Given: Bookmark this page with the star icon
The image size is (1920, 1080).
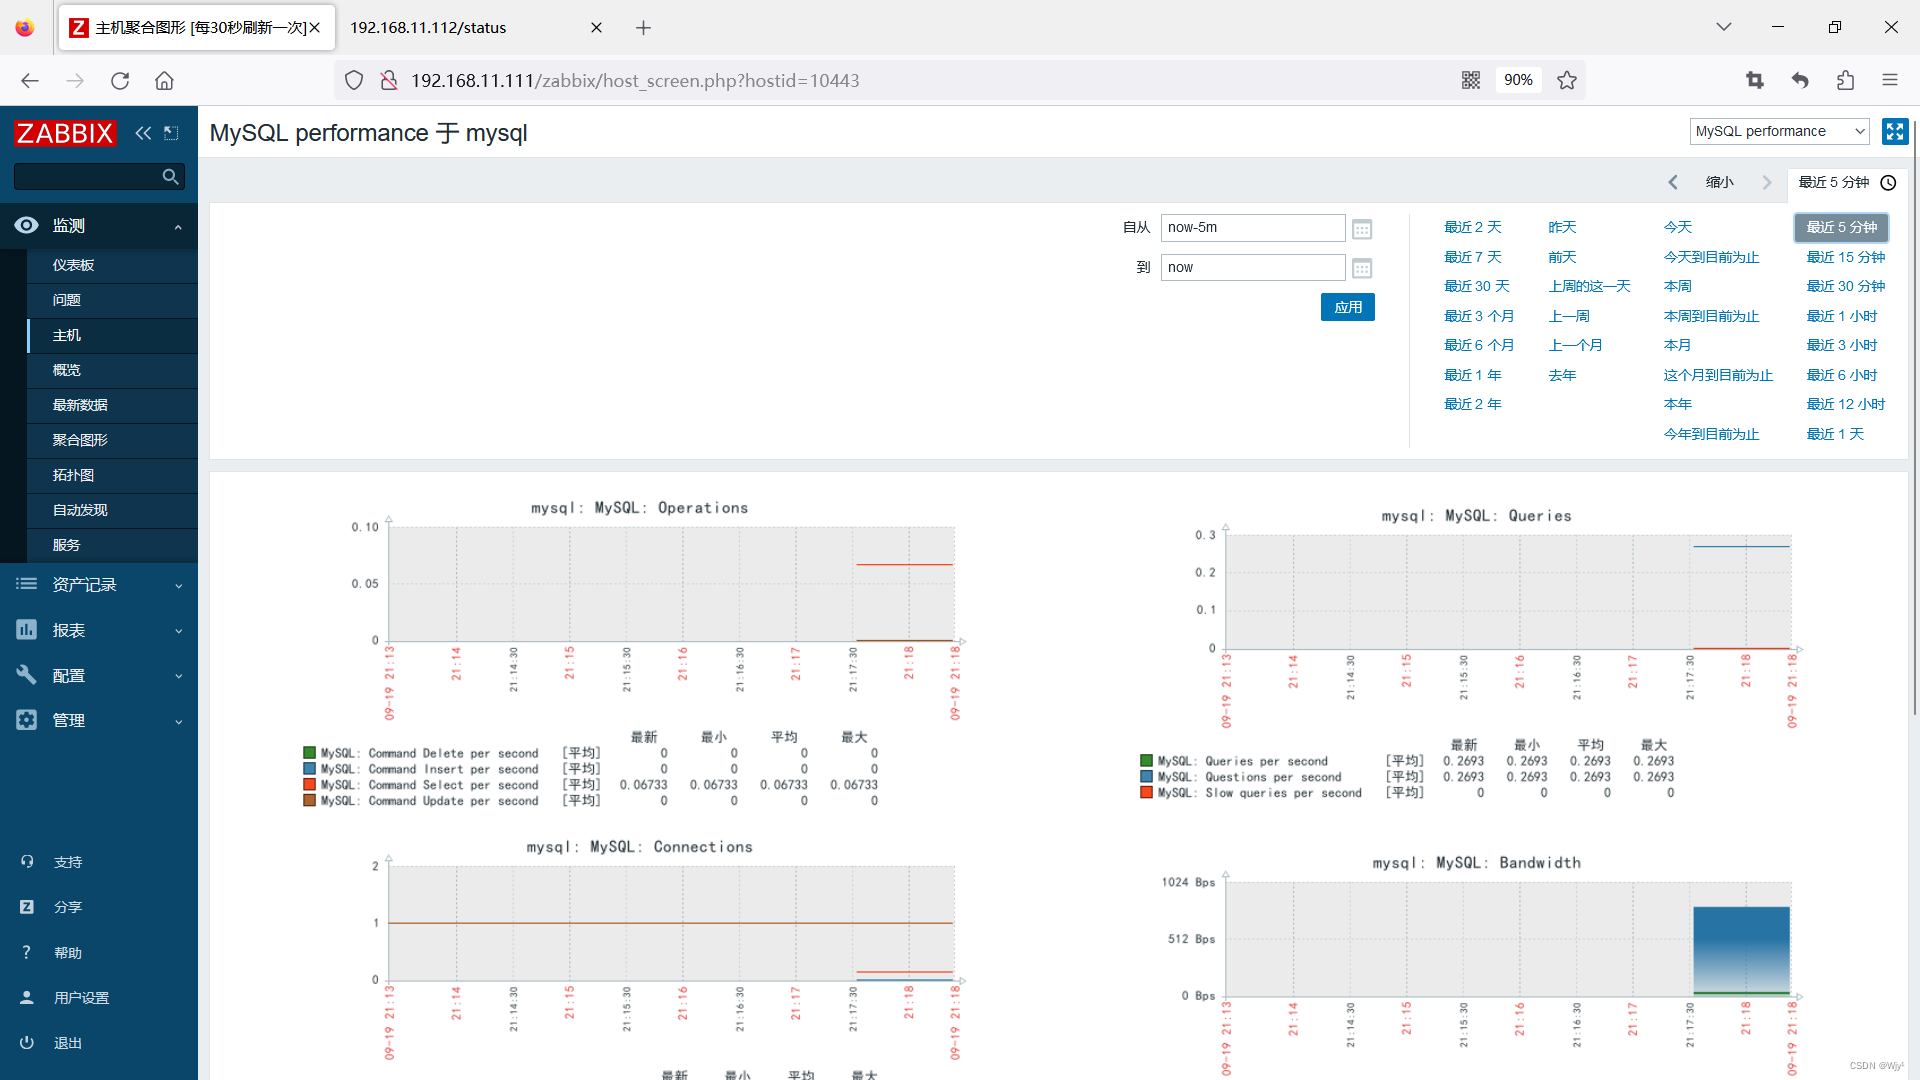Looking at the screenshot, I should (x=1567, y=80).
